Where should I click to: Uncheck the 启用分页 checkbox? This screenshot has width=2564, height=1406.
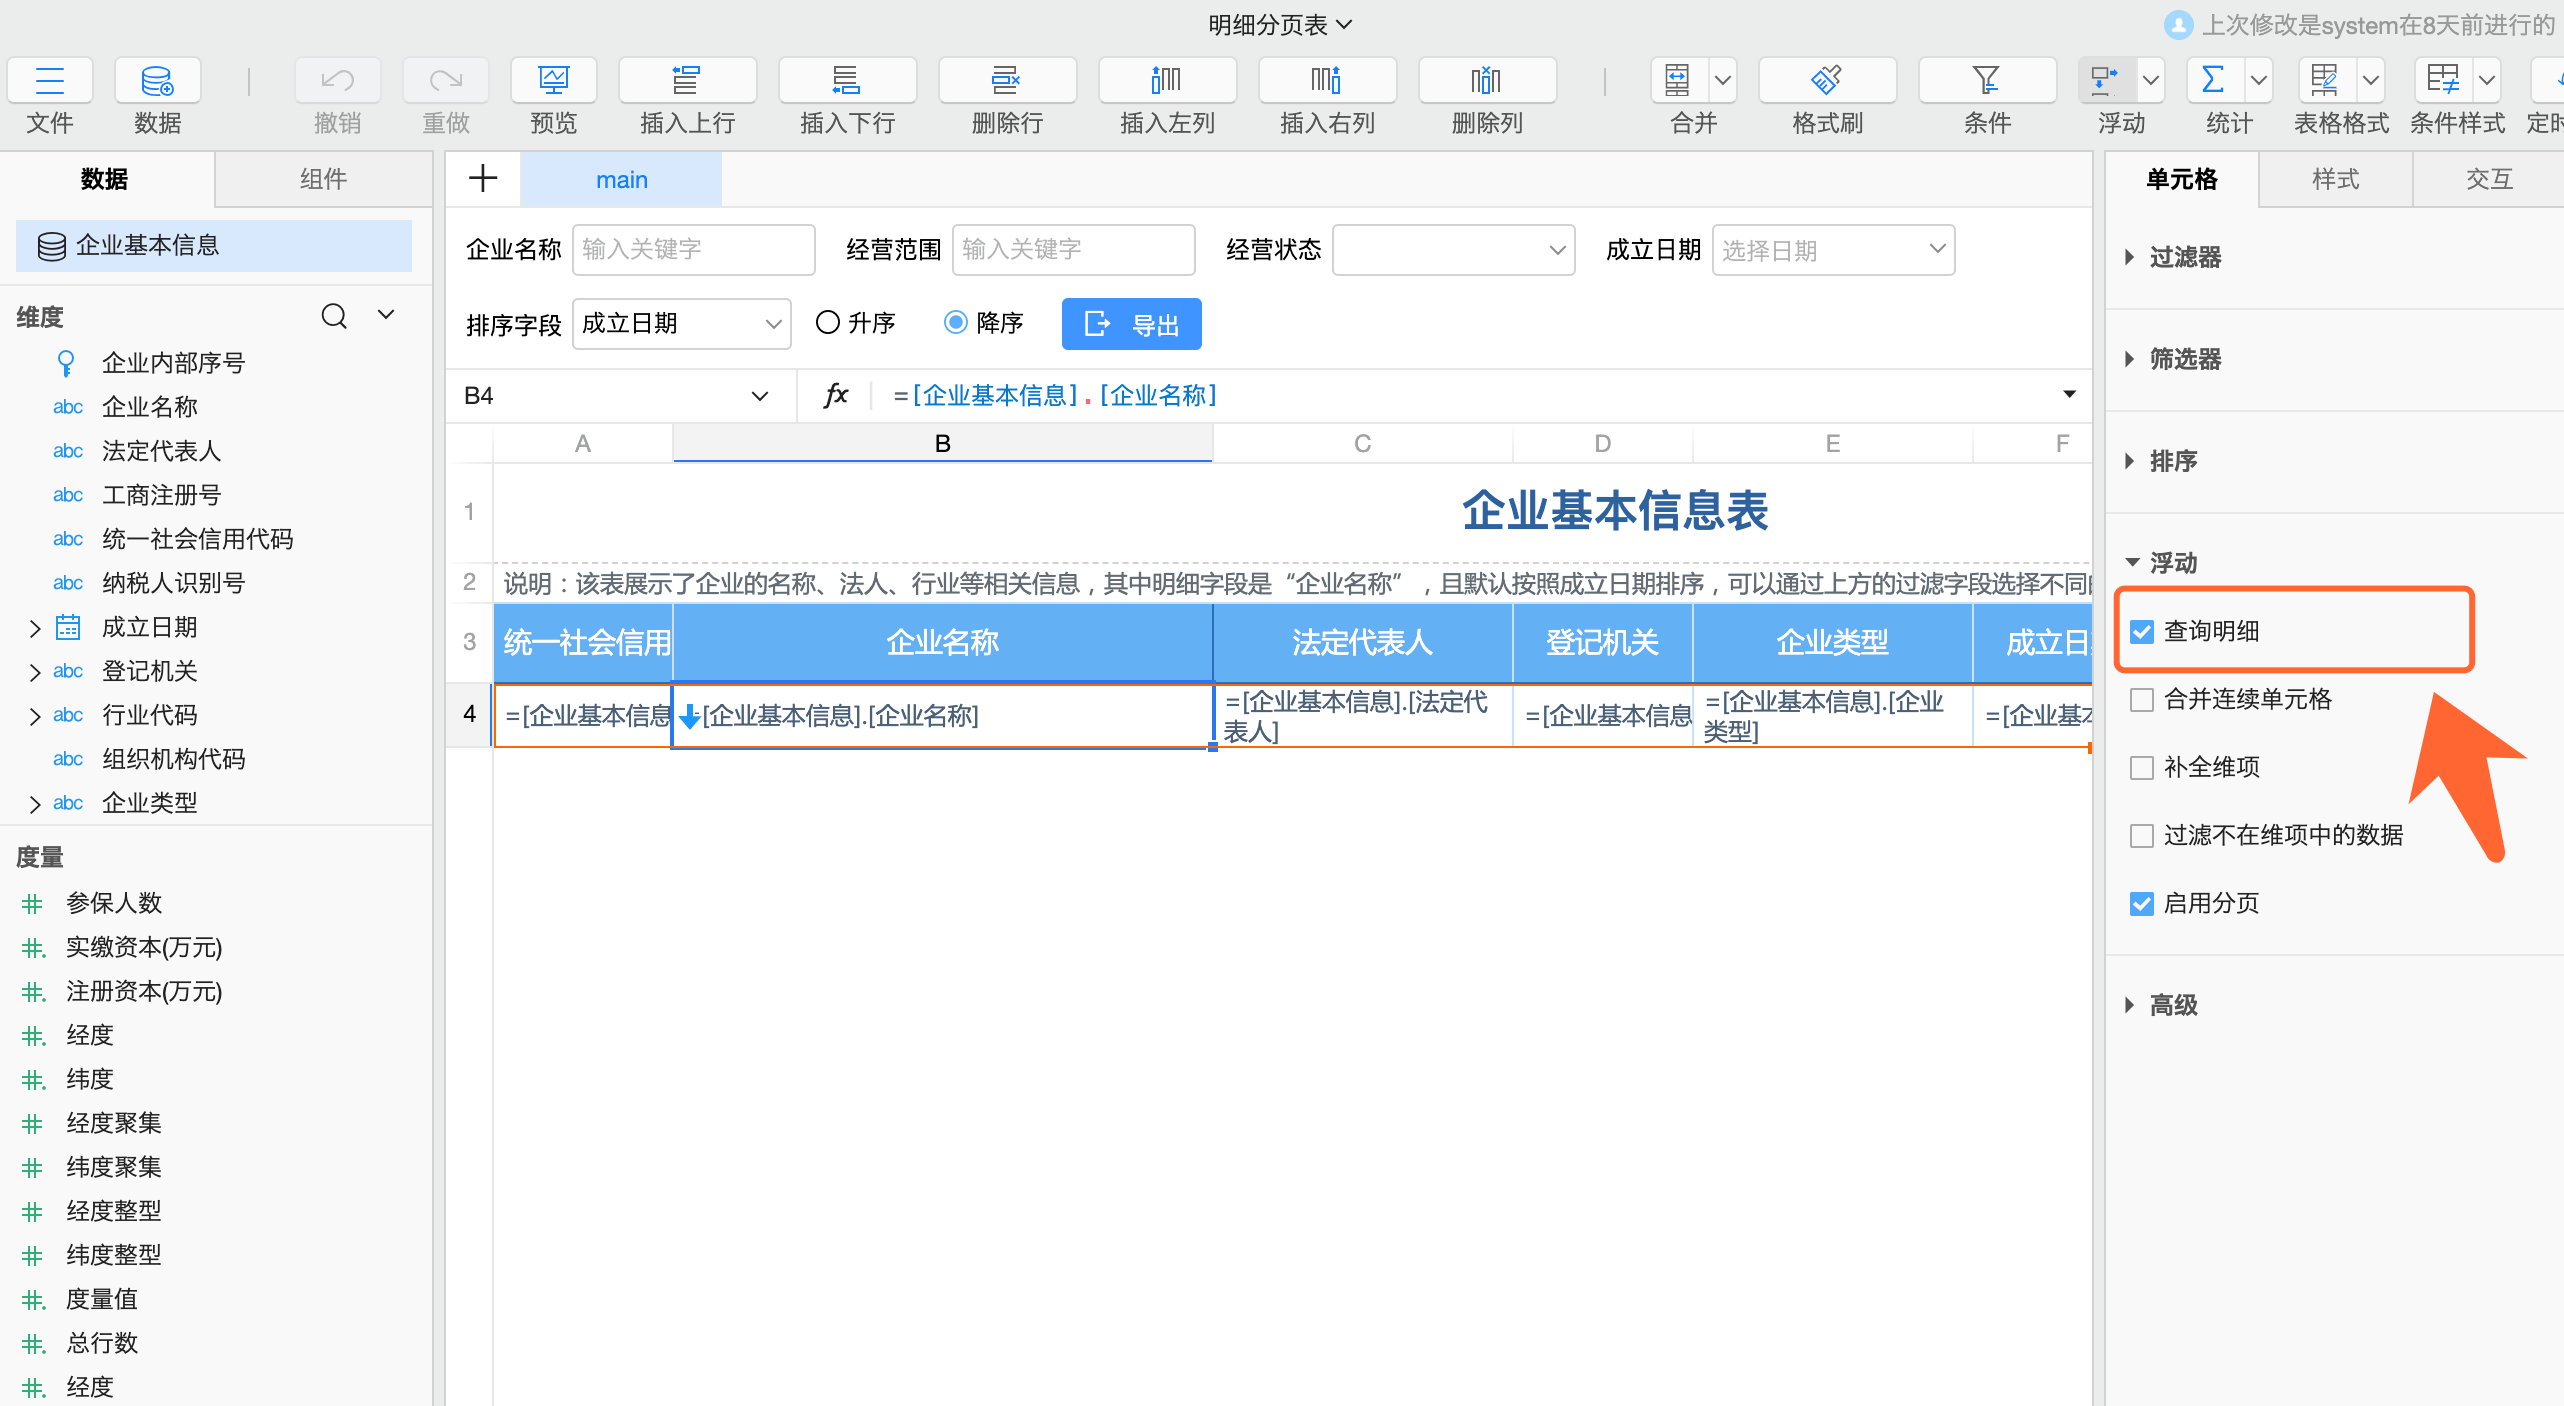pyautogui.click(x=2142, y=904)
